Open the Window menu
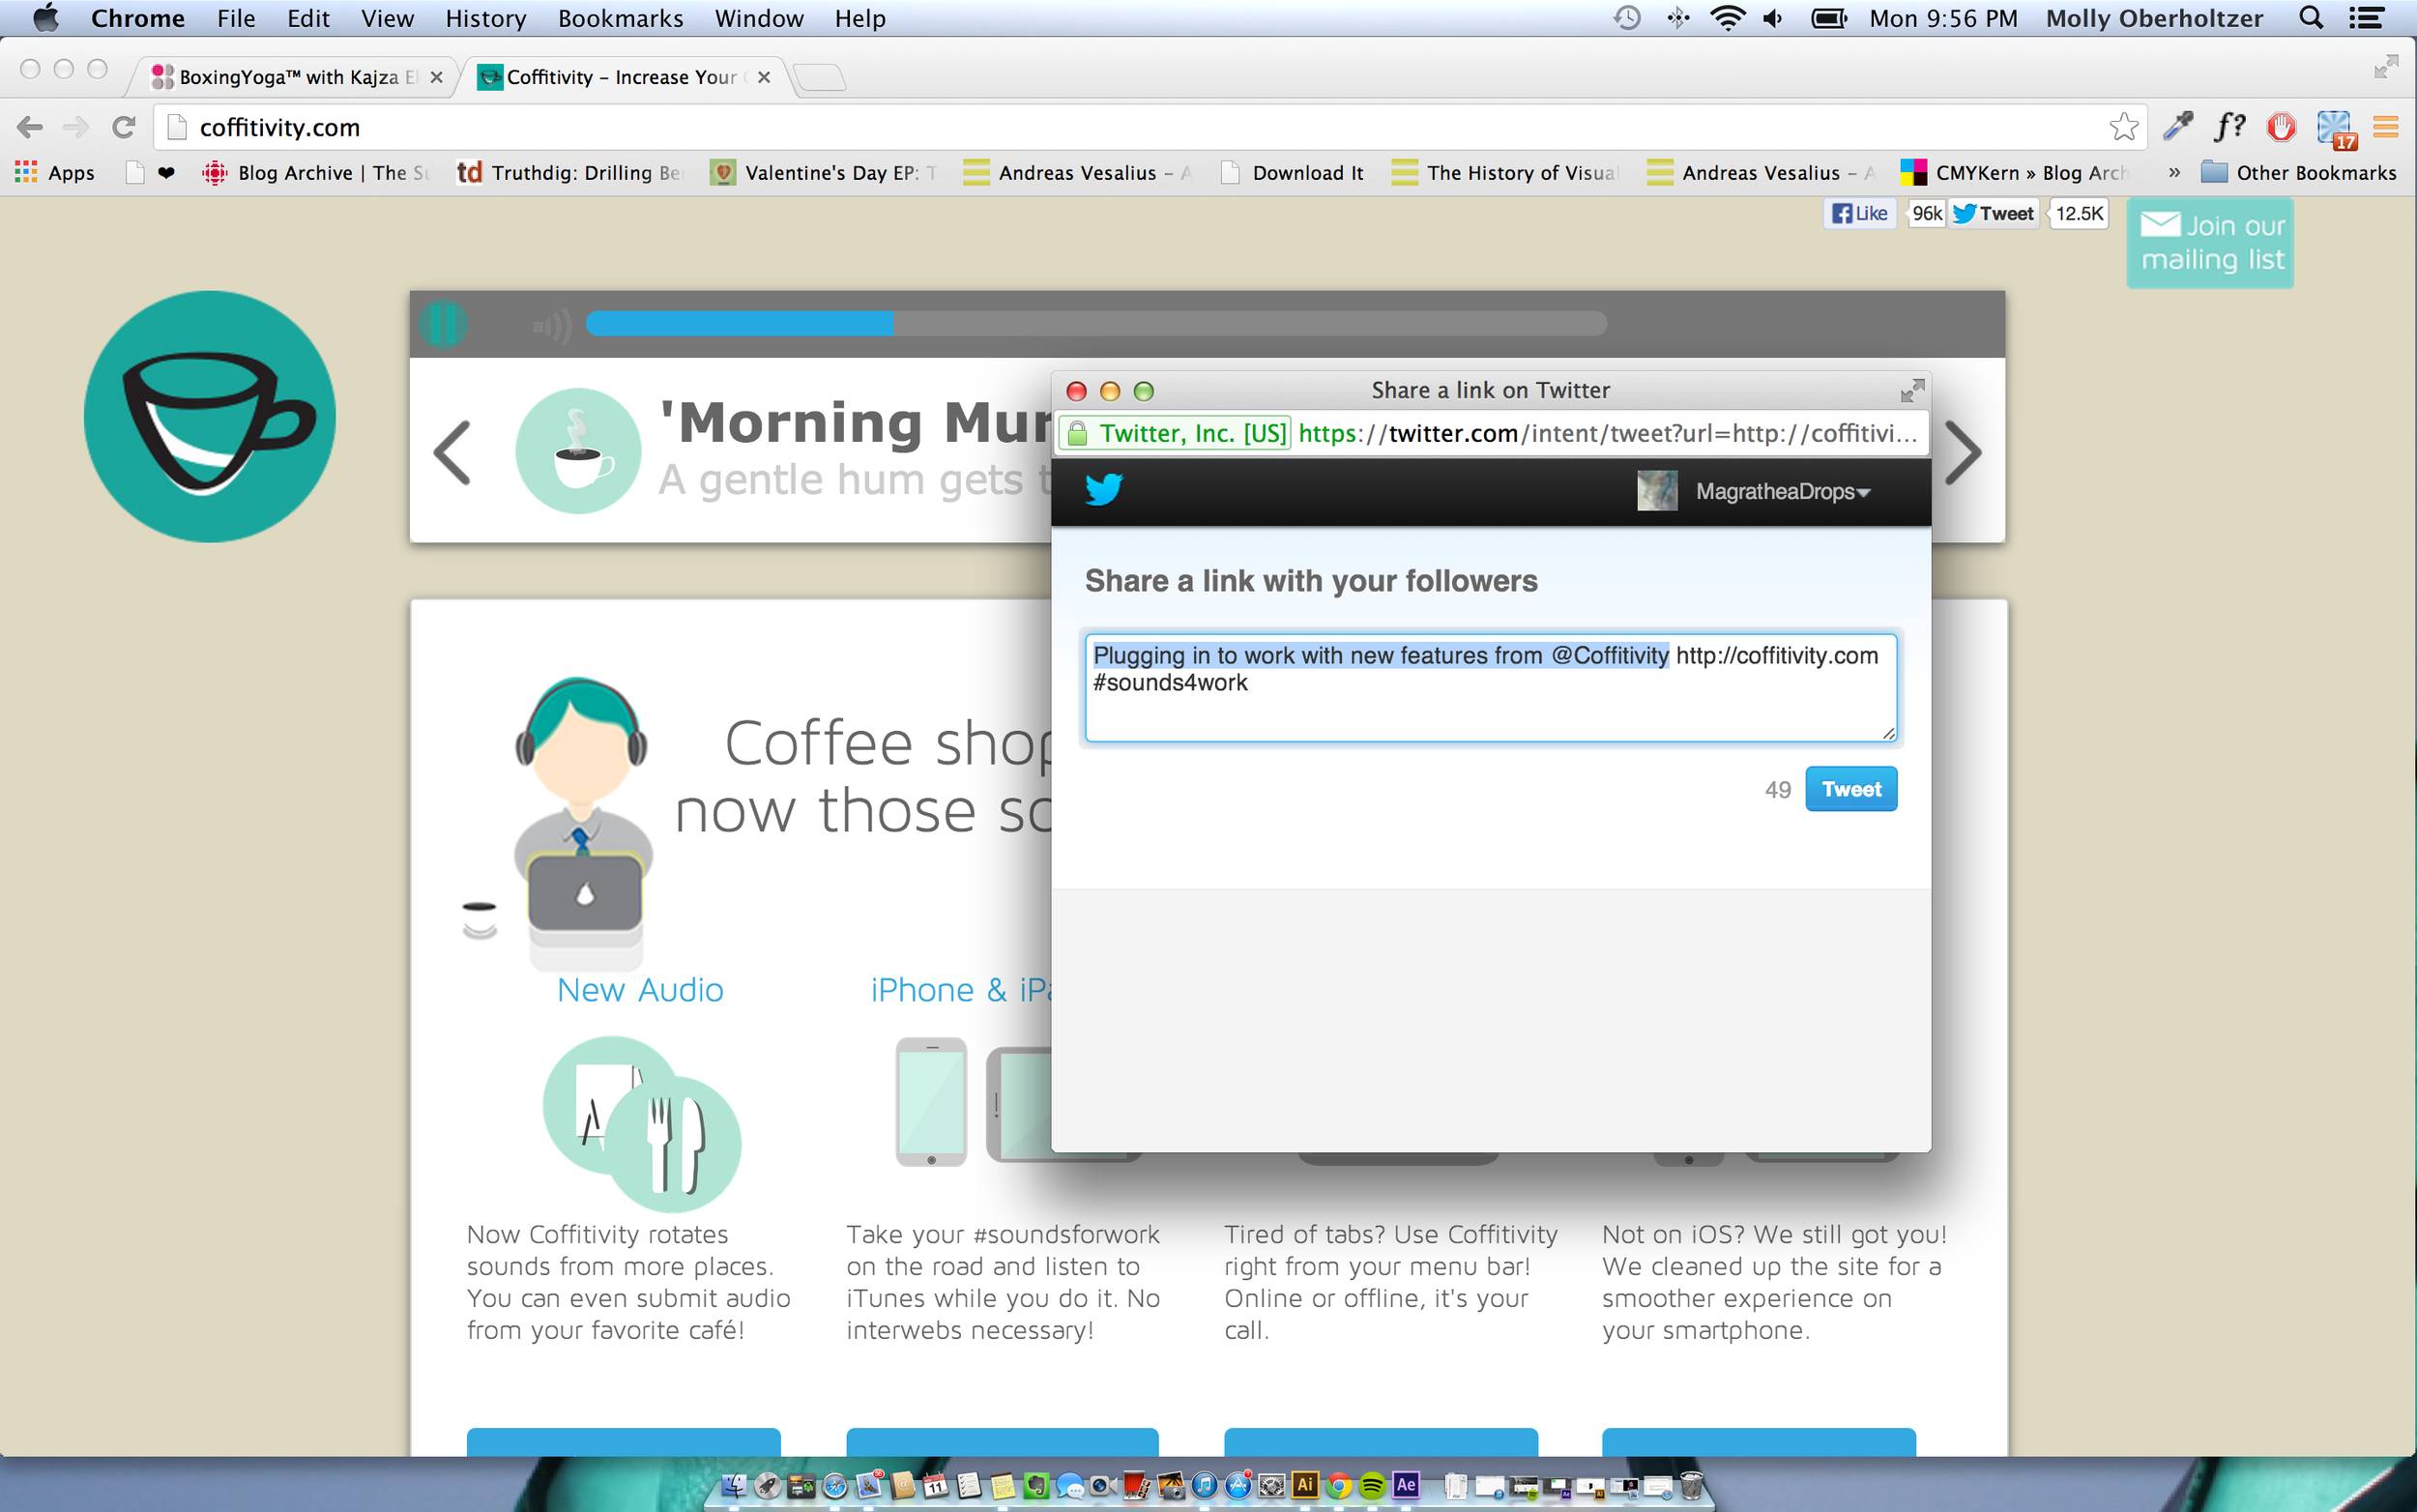 click(x=758, y=18)
